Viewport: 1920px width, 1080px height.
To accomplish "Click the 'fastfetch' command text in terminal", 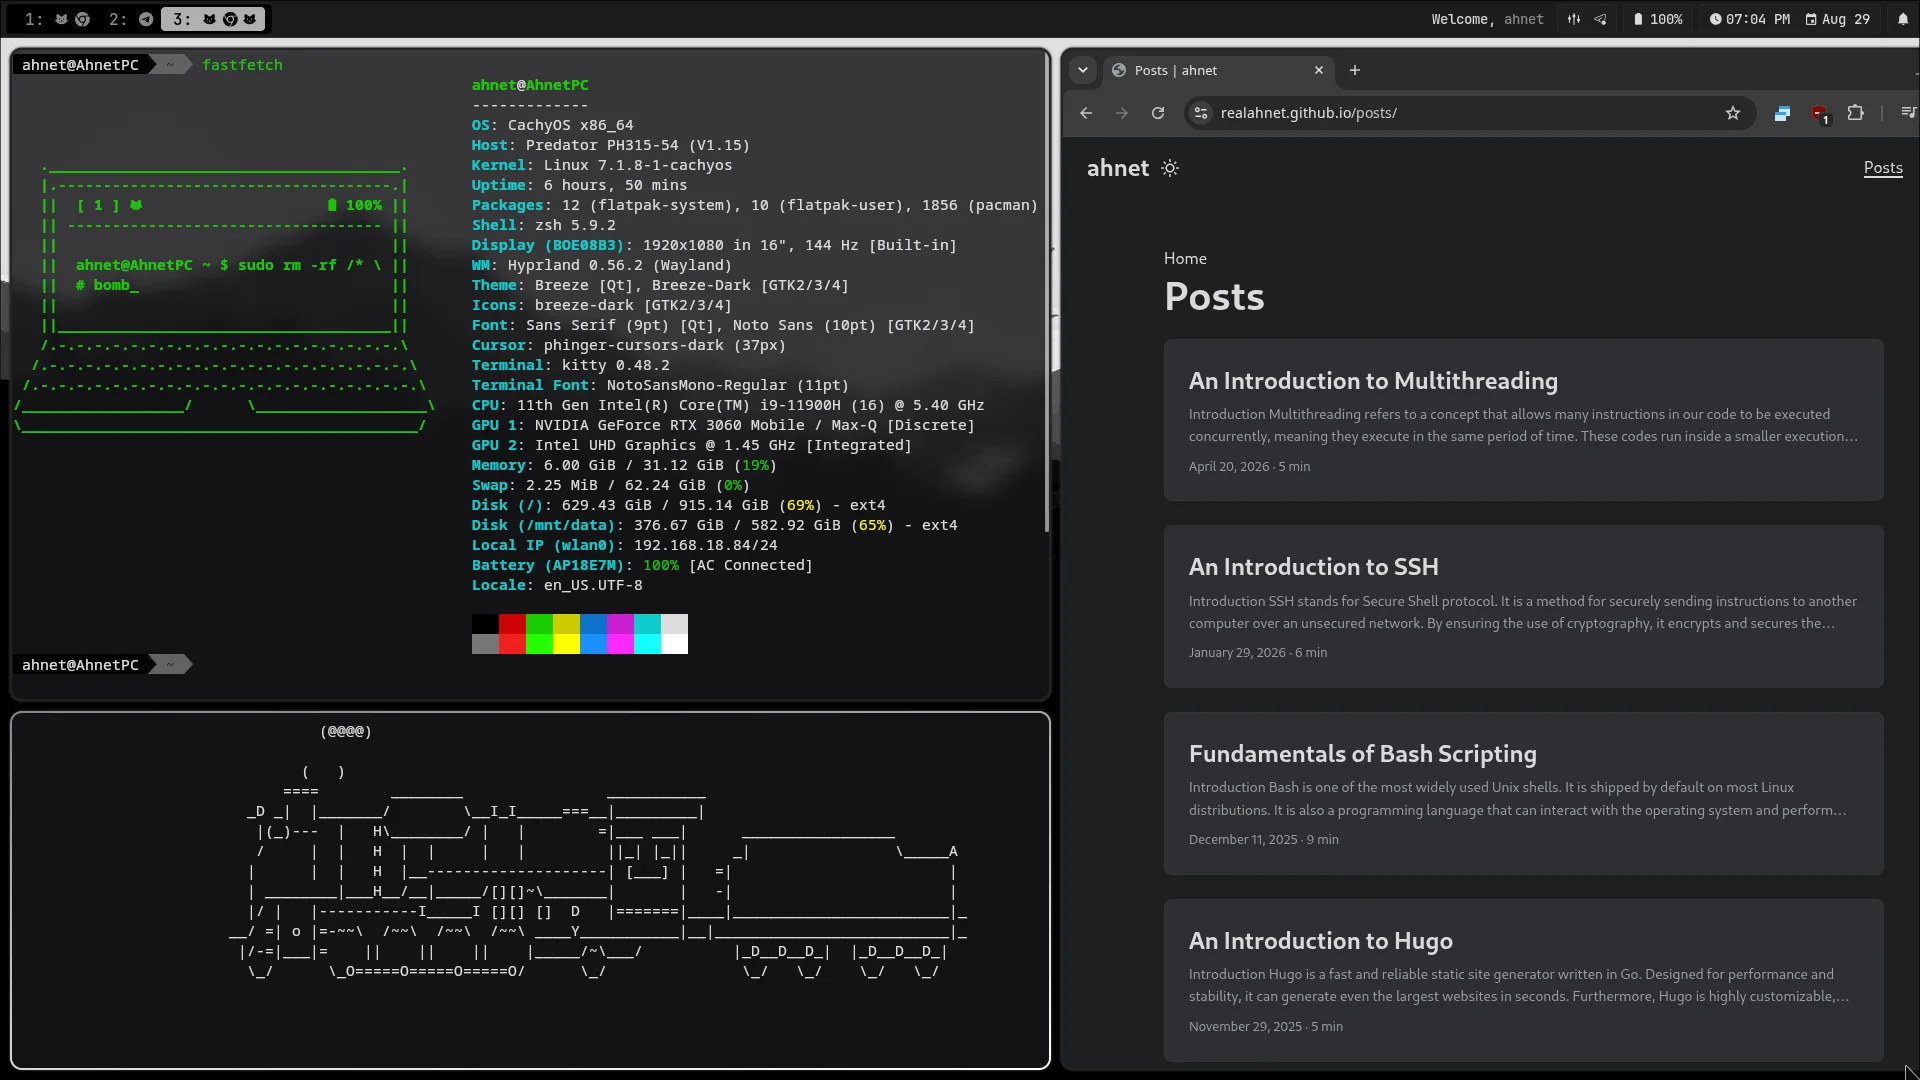I will [242, 65].
